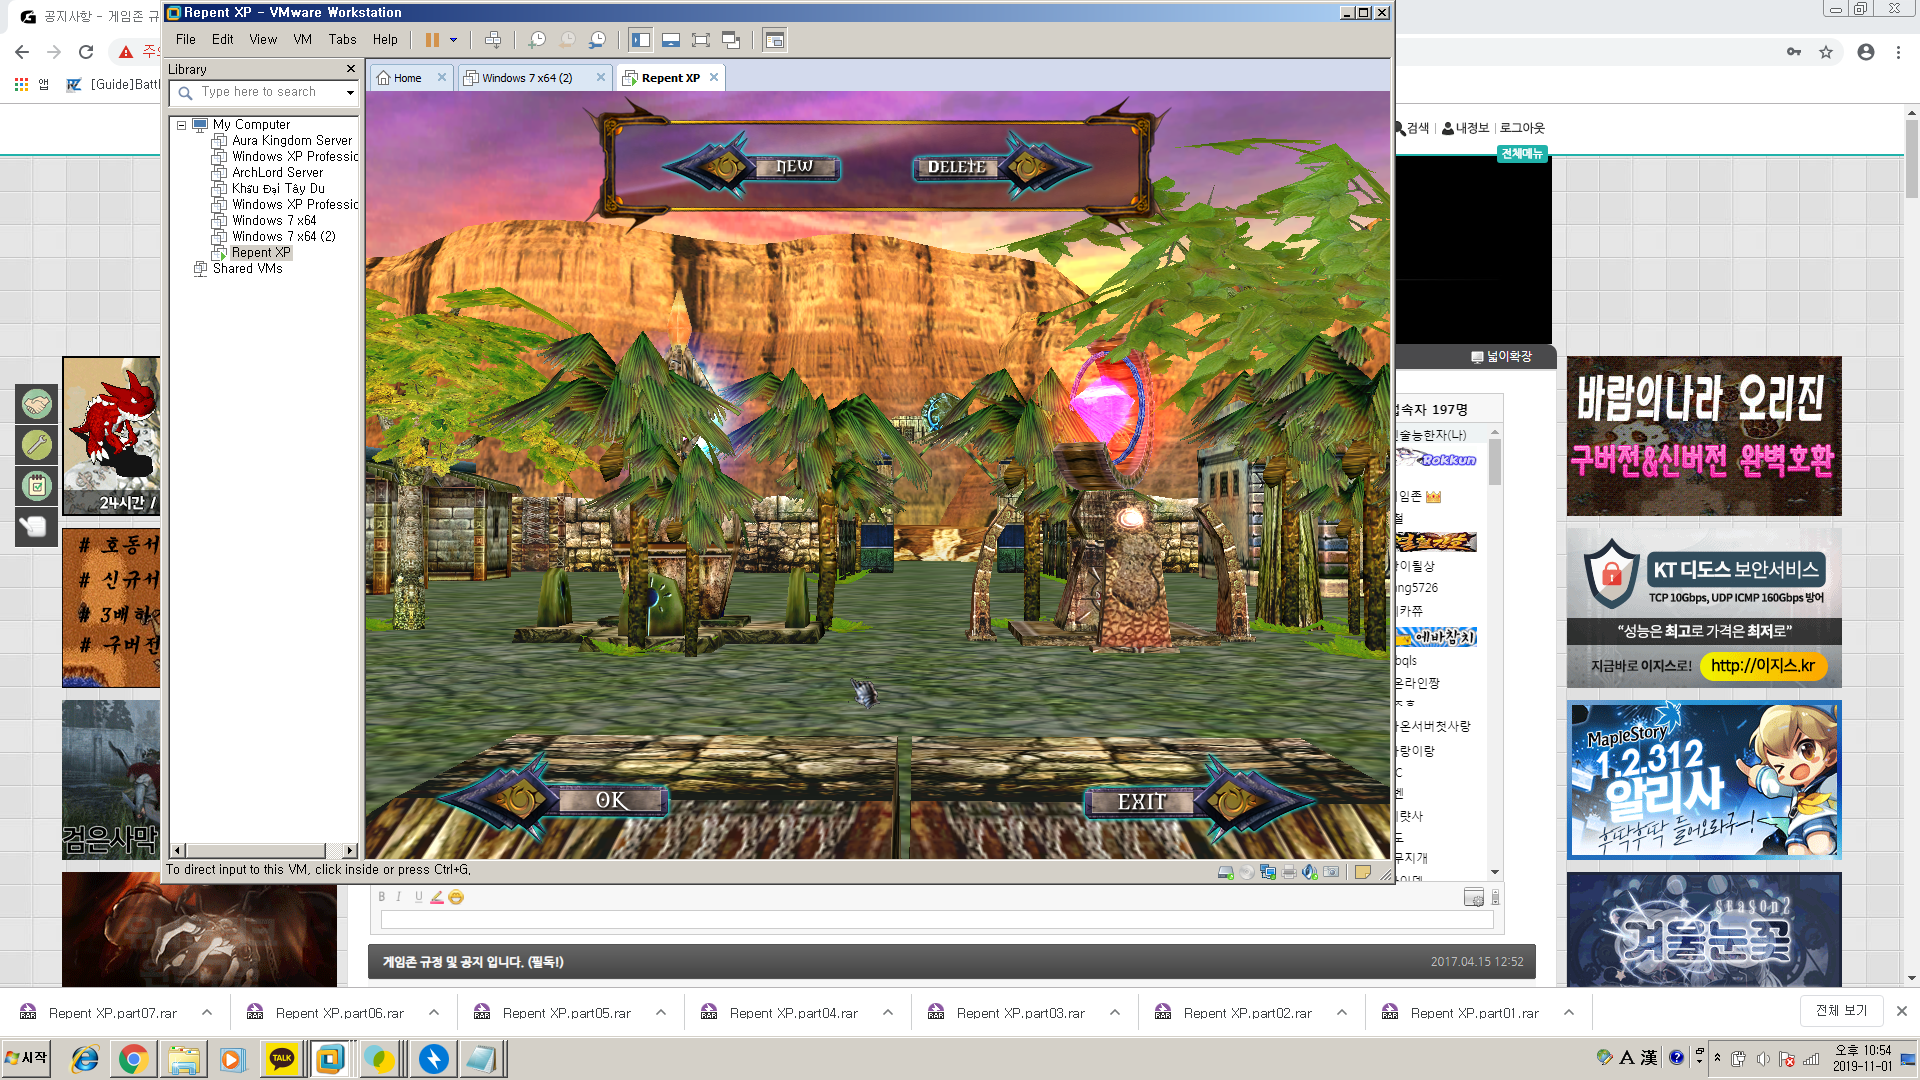Viewport: 1920px width, 1080px height.
Task: Switch to the Windows 7 x64 (2) tab
Action: tap(527, 78)
